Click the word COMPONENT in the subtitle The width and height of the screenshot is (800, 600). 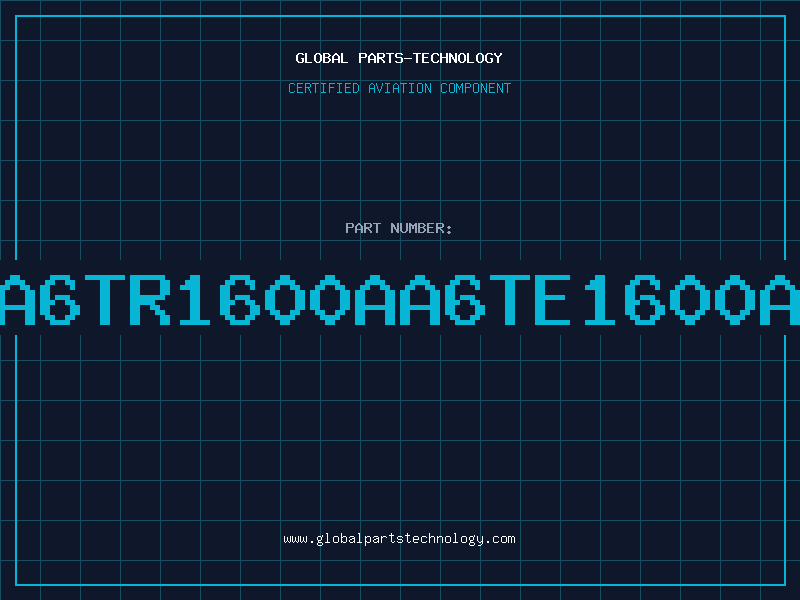(x=475, y=88)
